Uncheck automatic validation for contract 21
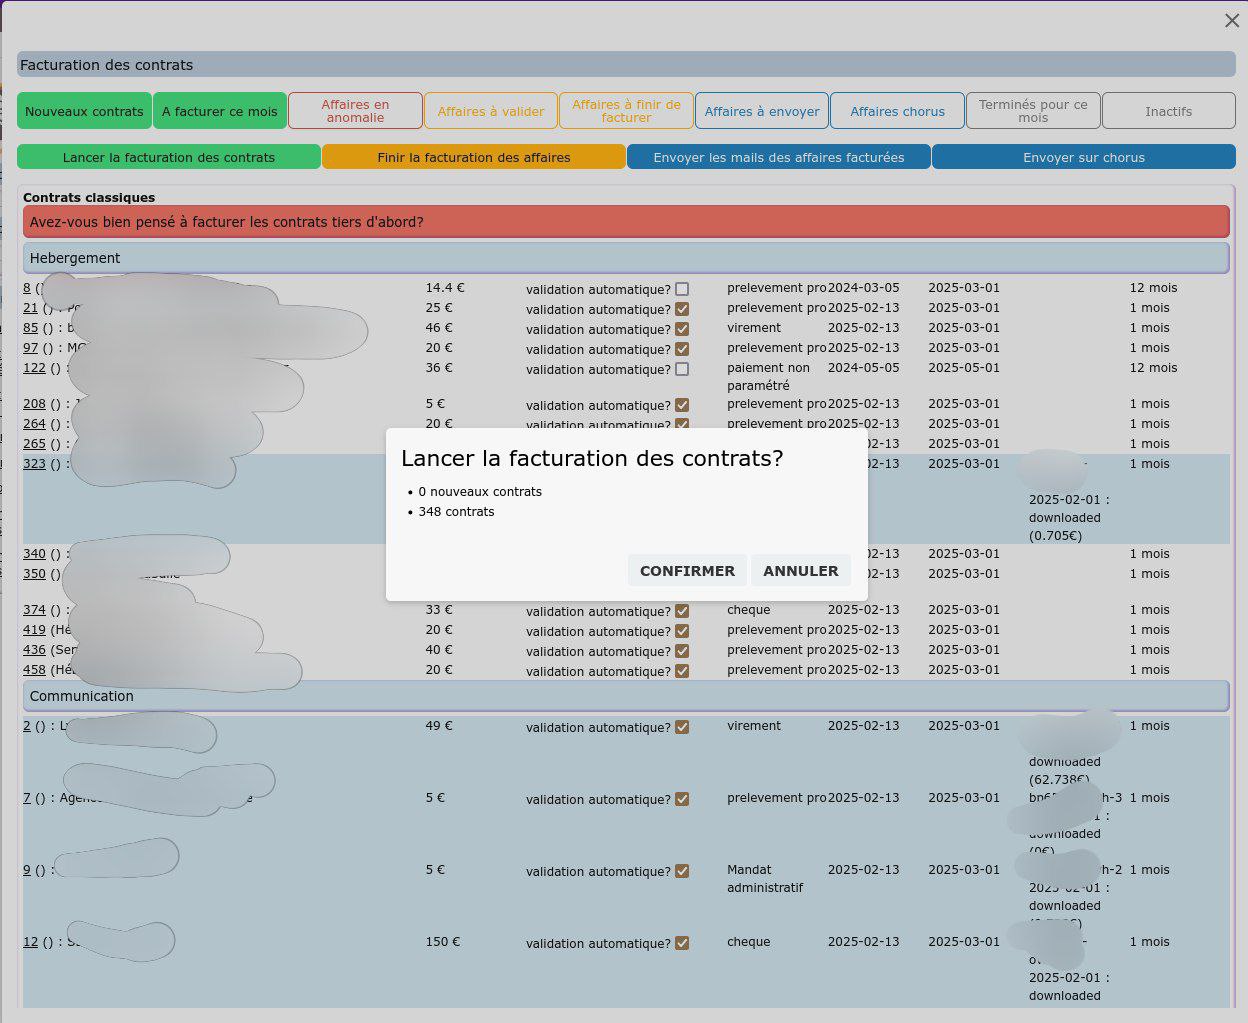 (682, 309)
